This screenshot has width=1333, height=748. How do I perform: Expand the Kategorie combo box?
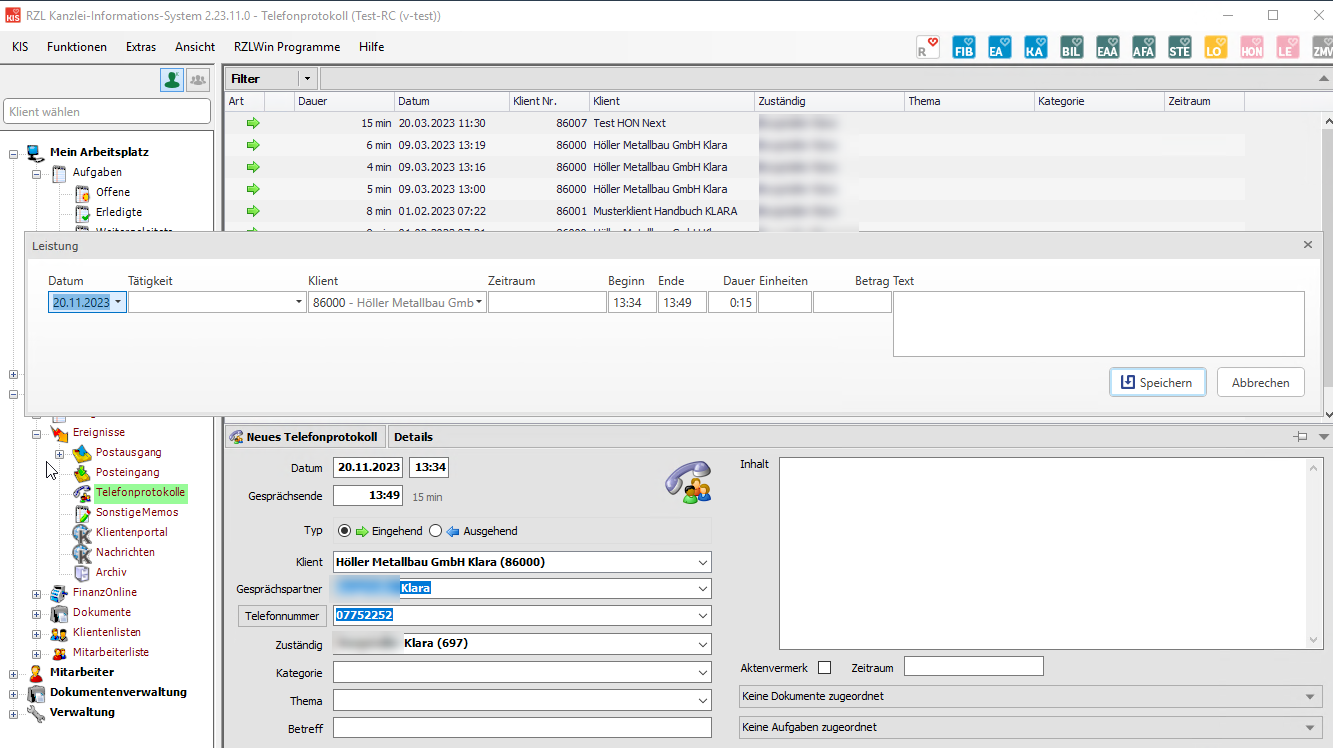703,673
